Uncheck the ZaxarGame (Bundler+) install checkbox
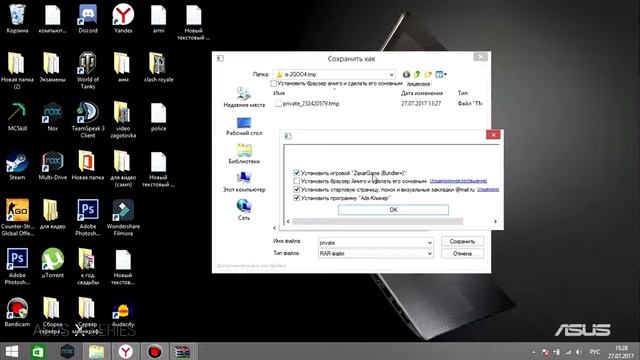The height and width of the screenshot is (360, 640). pos(297,173)
